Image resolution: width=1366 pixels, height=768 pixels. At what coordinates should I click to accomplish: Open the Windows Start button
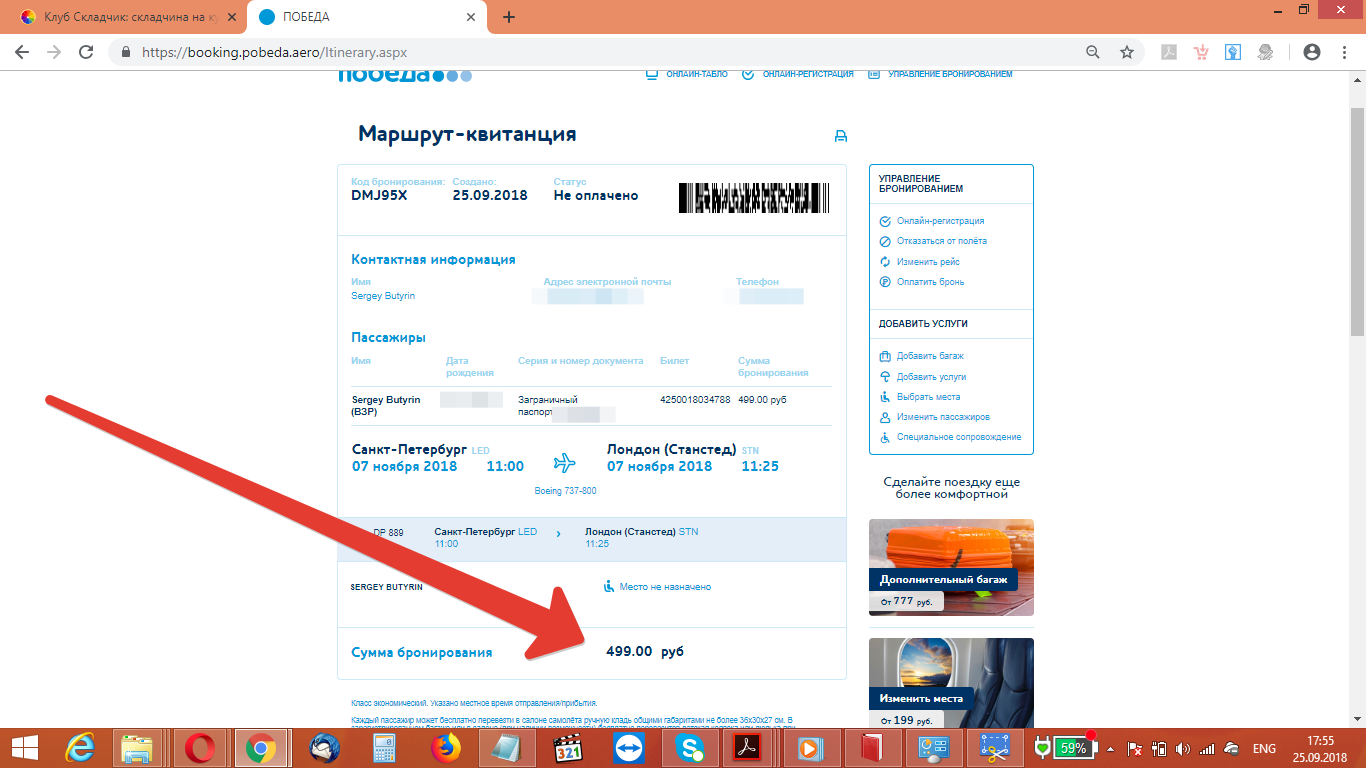pos(24,748)
